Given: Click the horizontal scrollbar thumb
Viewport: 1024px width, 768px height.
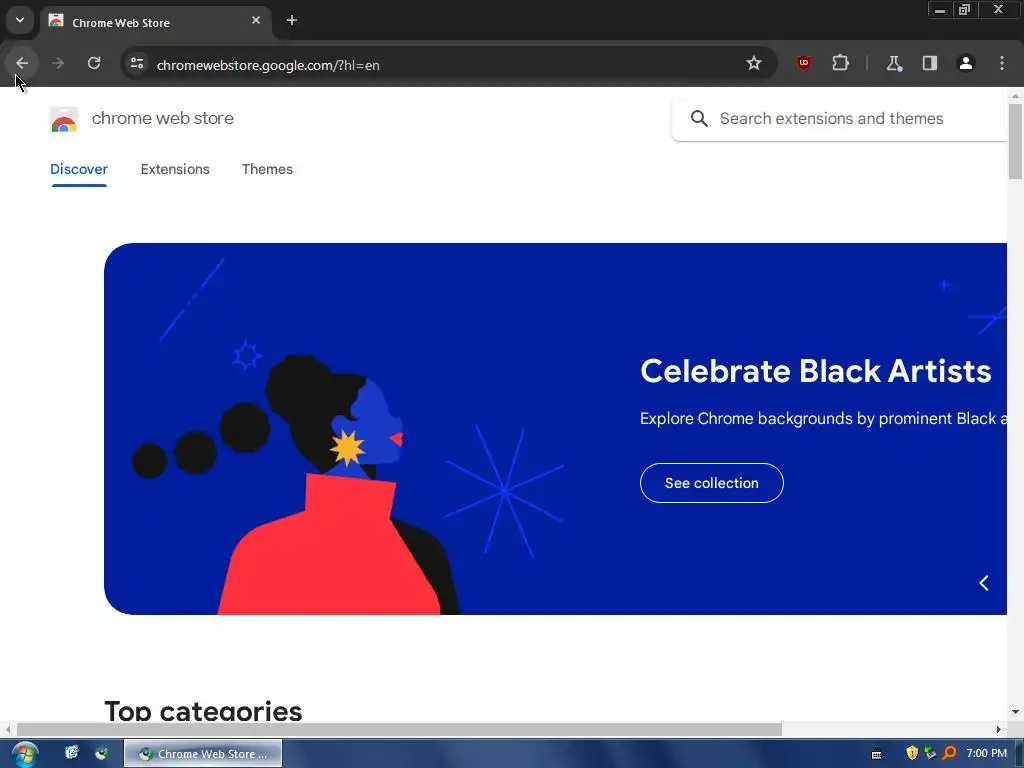Looking at the screenshot, I should click(399, 729).
